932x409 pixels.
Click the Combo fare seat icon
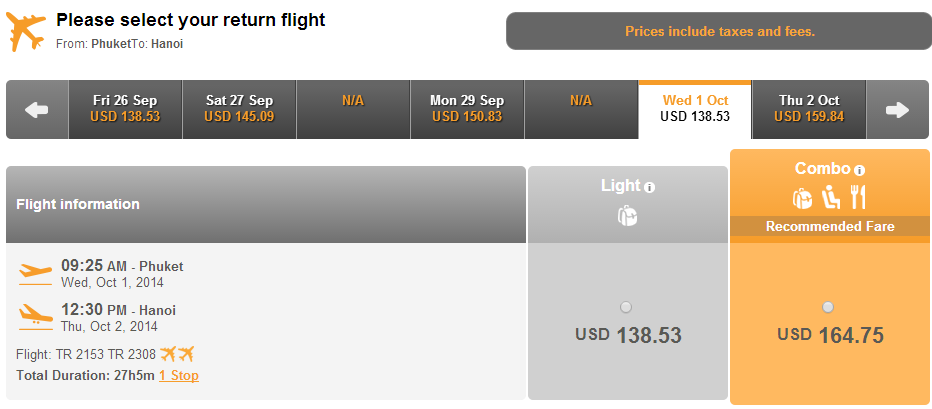pos(830,198)
